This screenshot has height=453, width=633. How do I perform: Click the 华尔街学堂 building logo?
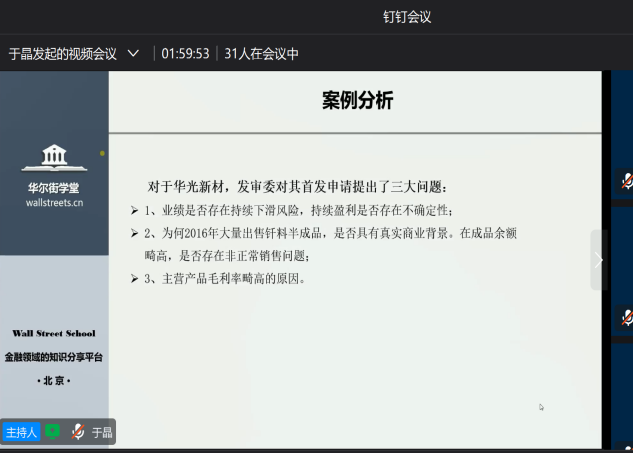(x=54, y=158)
